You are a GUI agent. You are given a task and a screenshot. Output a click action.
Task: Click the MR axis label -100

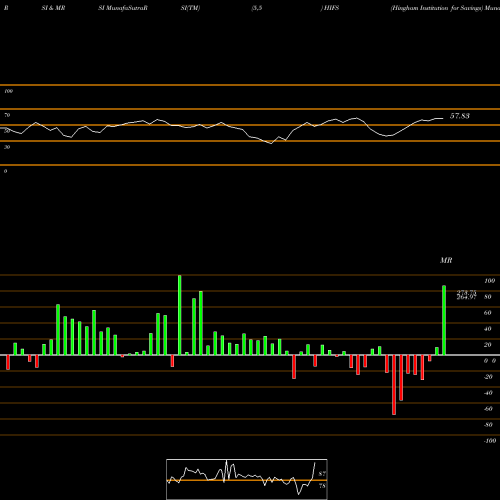(x=490, y=441)
